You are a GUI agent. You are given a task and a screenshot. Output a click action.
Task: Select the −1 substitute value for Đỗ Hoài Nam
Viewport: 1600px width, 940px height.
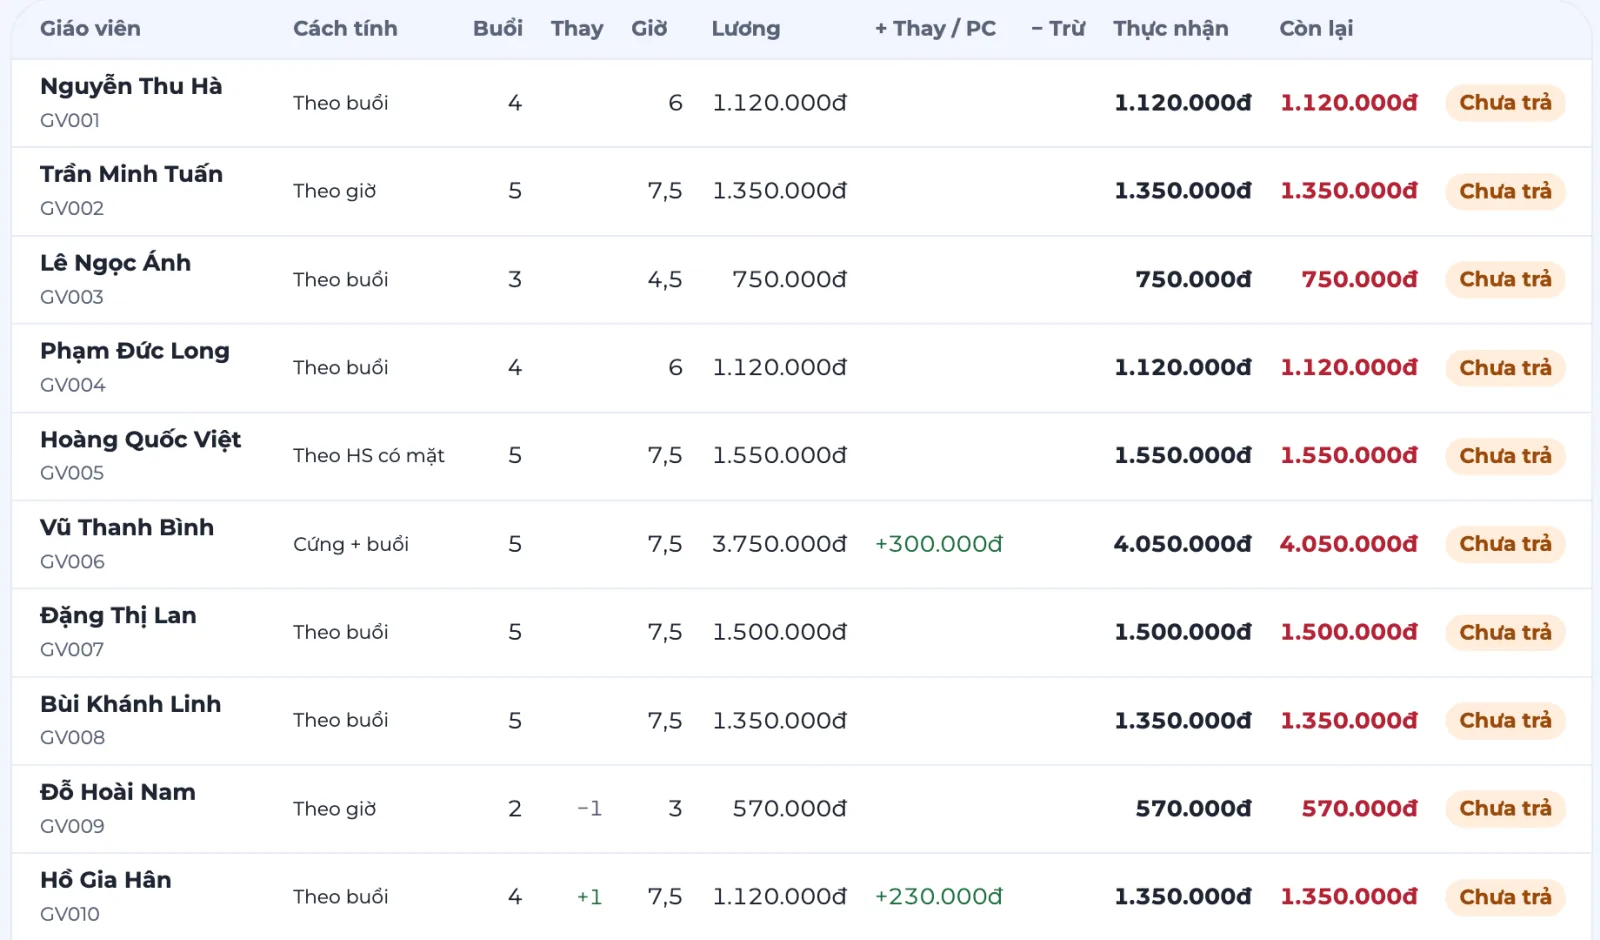click(x=589, y=808)
